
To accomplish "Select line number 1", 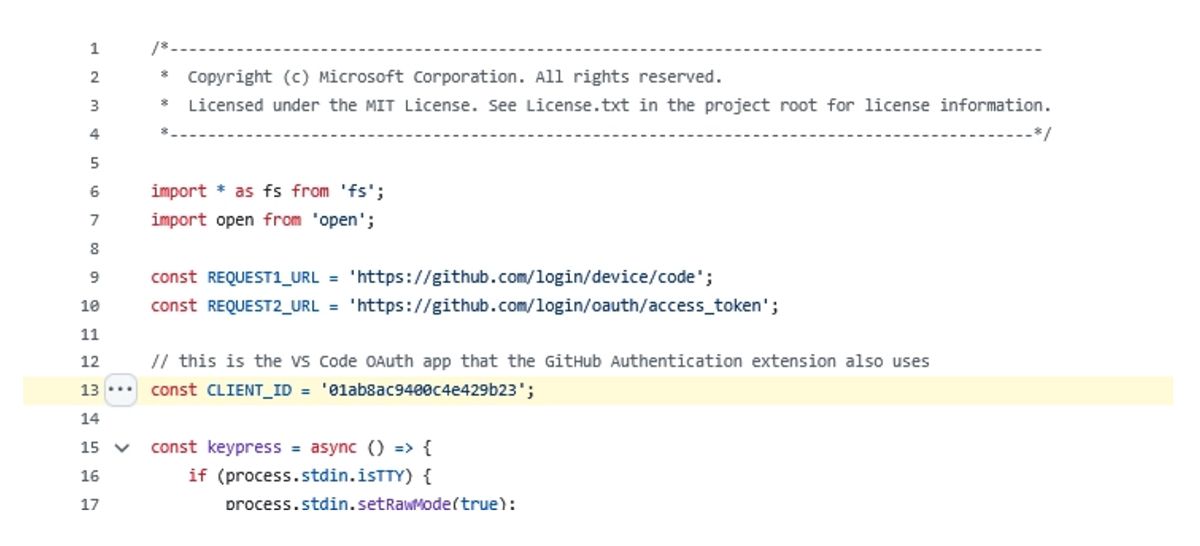I will [x=94, y=48].
